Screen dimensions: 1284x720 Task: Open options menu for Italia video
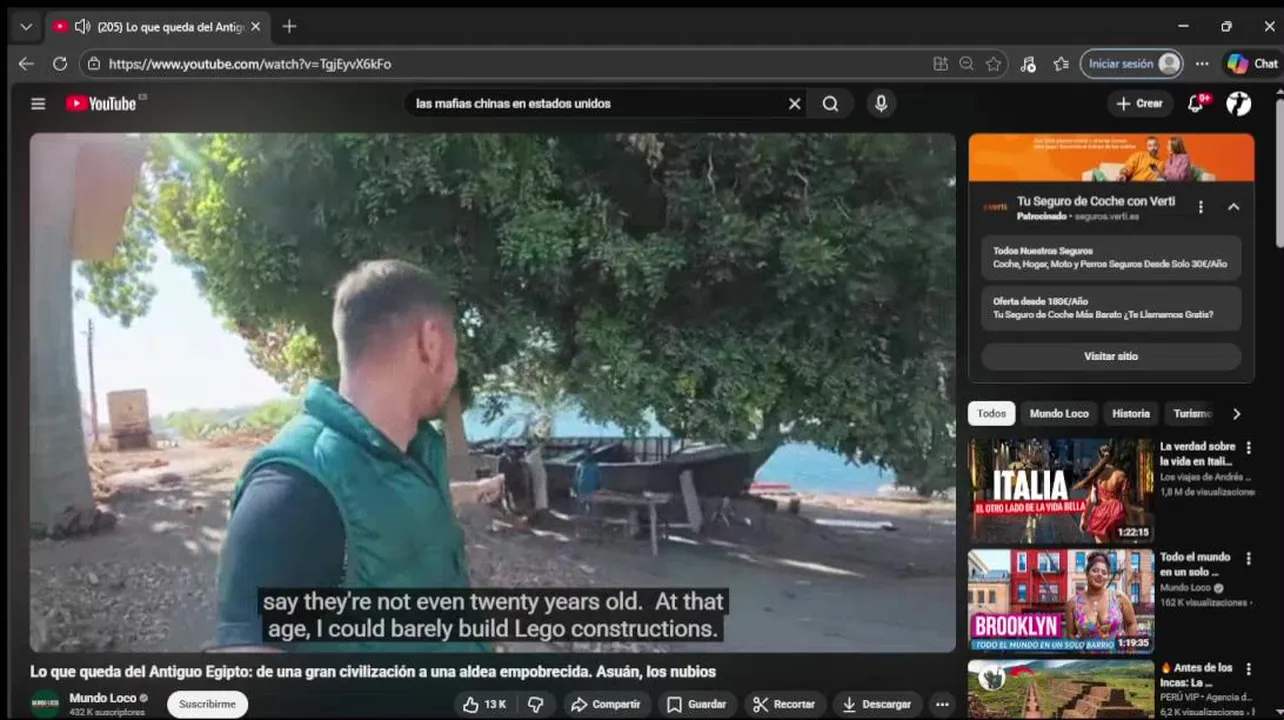1248,447
